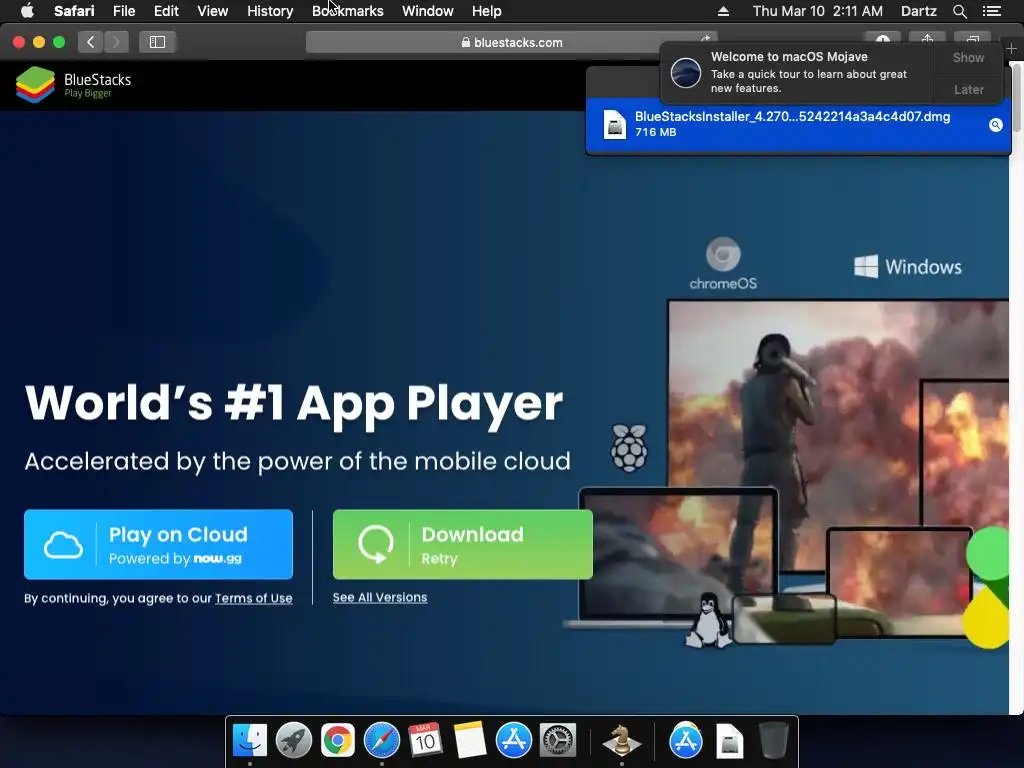Open the Terms of Use link
The width and height of the screenshot is (1024, 768).
pos(253,598)
